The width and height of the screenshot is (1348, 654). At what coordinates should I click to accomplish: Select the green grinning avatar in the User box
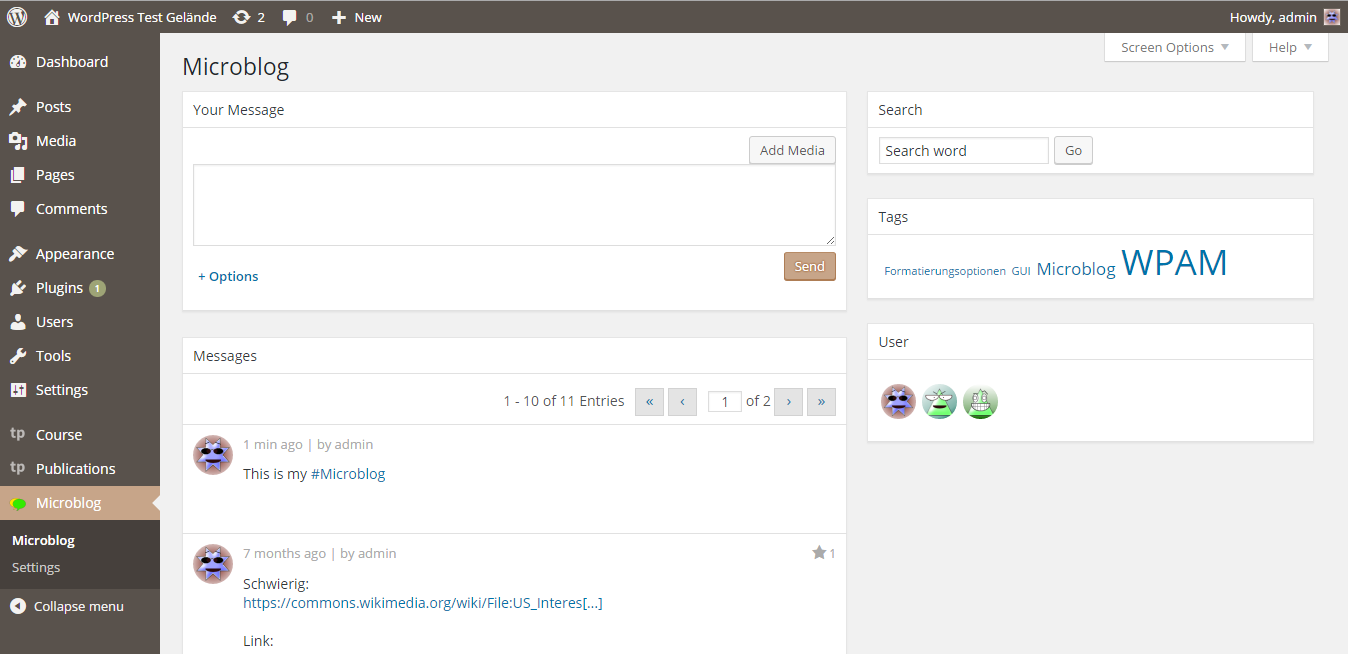tap(980, 401)
